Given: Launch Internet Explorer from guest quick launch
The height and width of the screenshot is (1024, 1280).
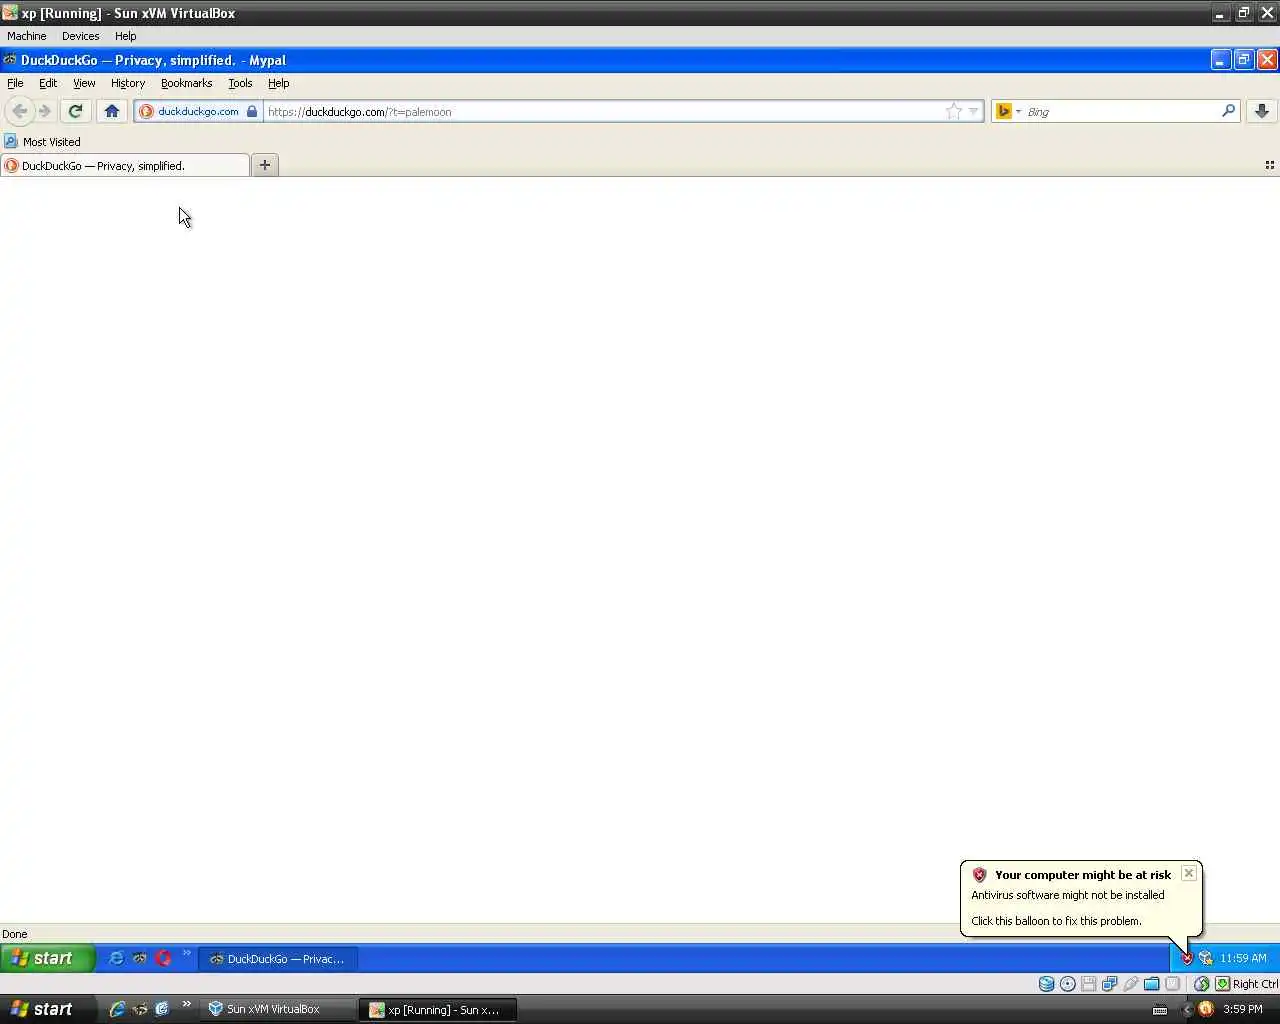Looking at the screenshot, I should tap(116, 958).
